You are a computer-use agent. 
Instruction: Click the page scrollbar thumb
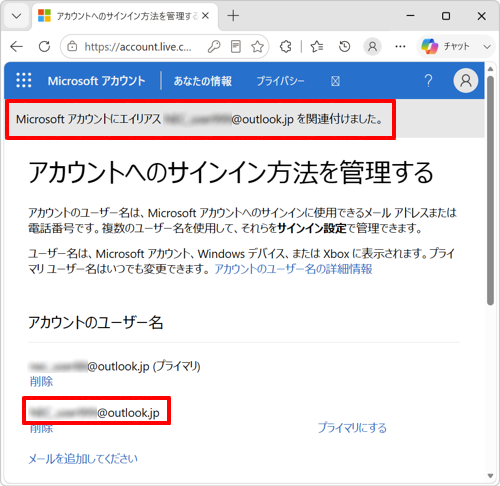coord(490,191)
